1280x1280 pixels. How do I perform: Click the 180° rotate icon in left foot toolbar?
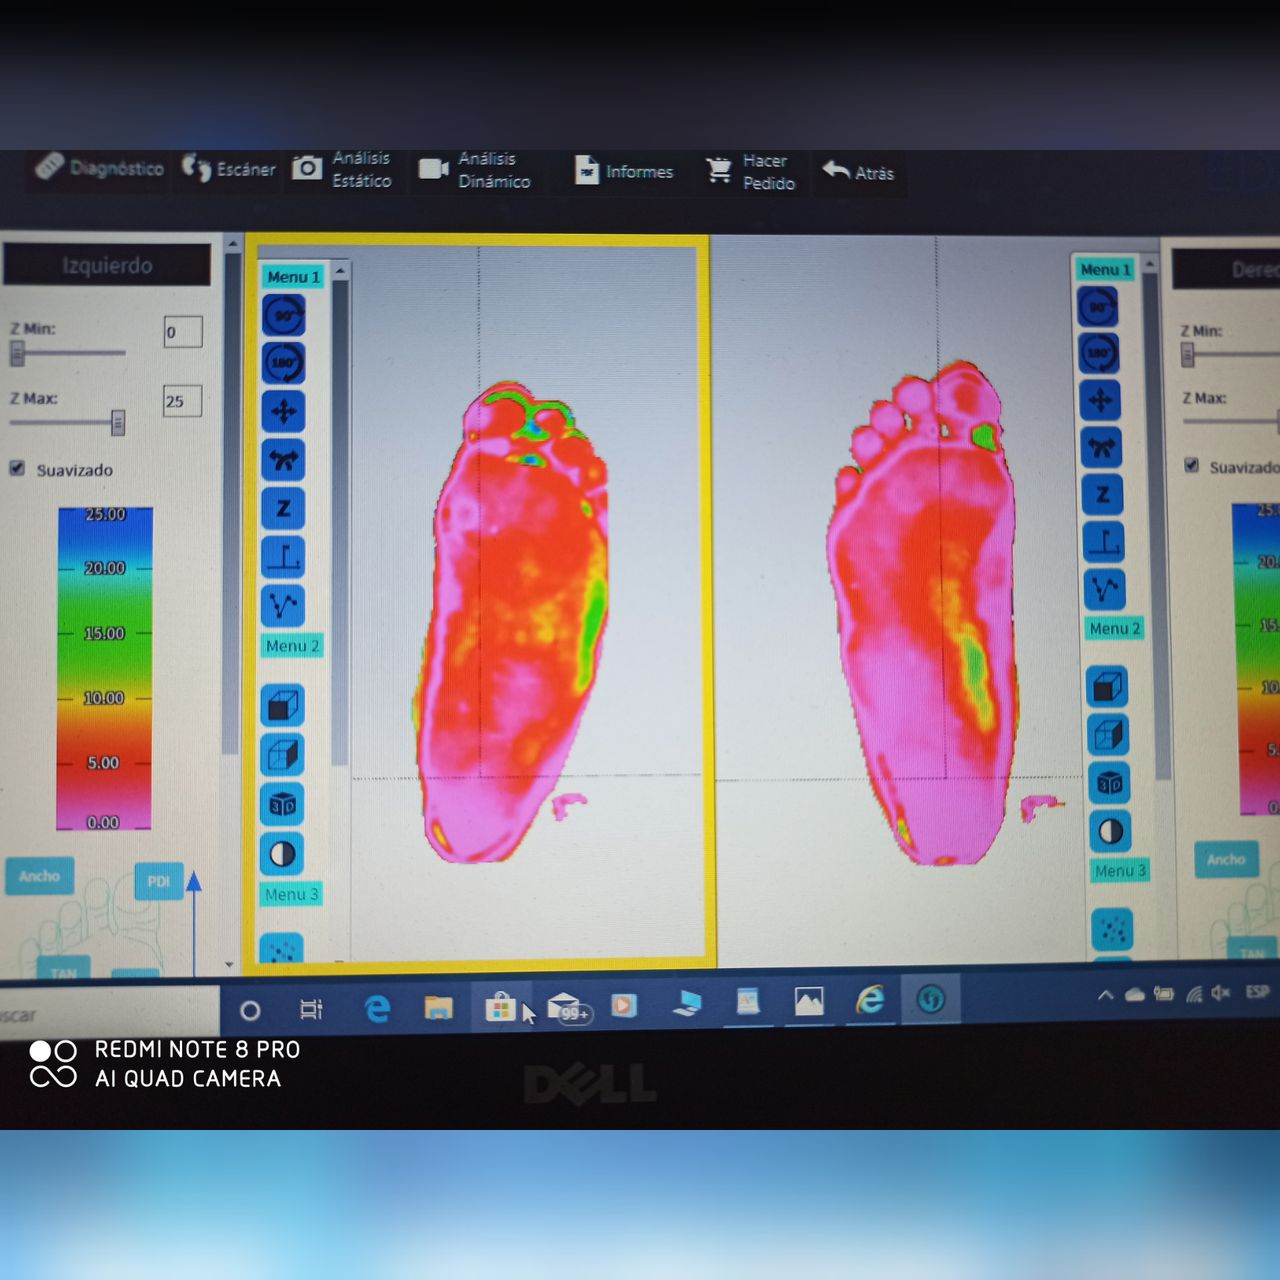[284, 363]
